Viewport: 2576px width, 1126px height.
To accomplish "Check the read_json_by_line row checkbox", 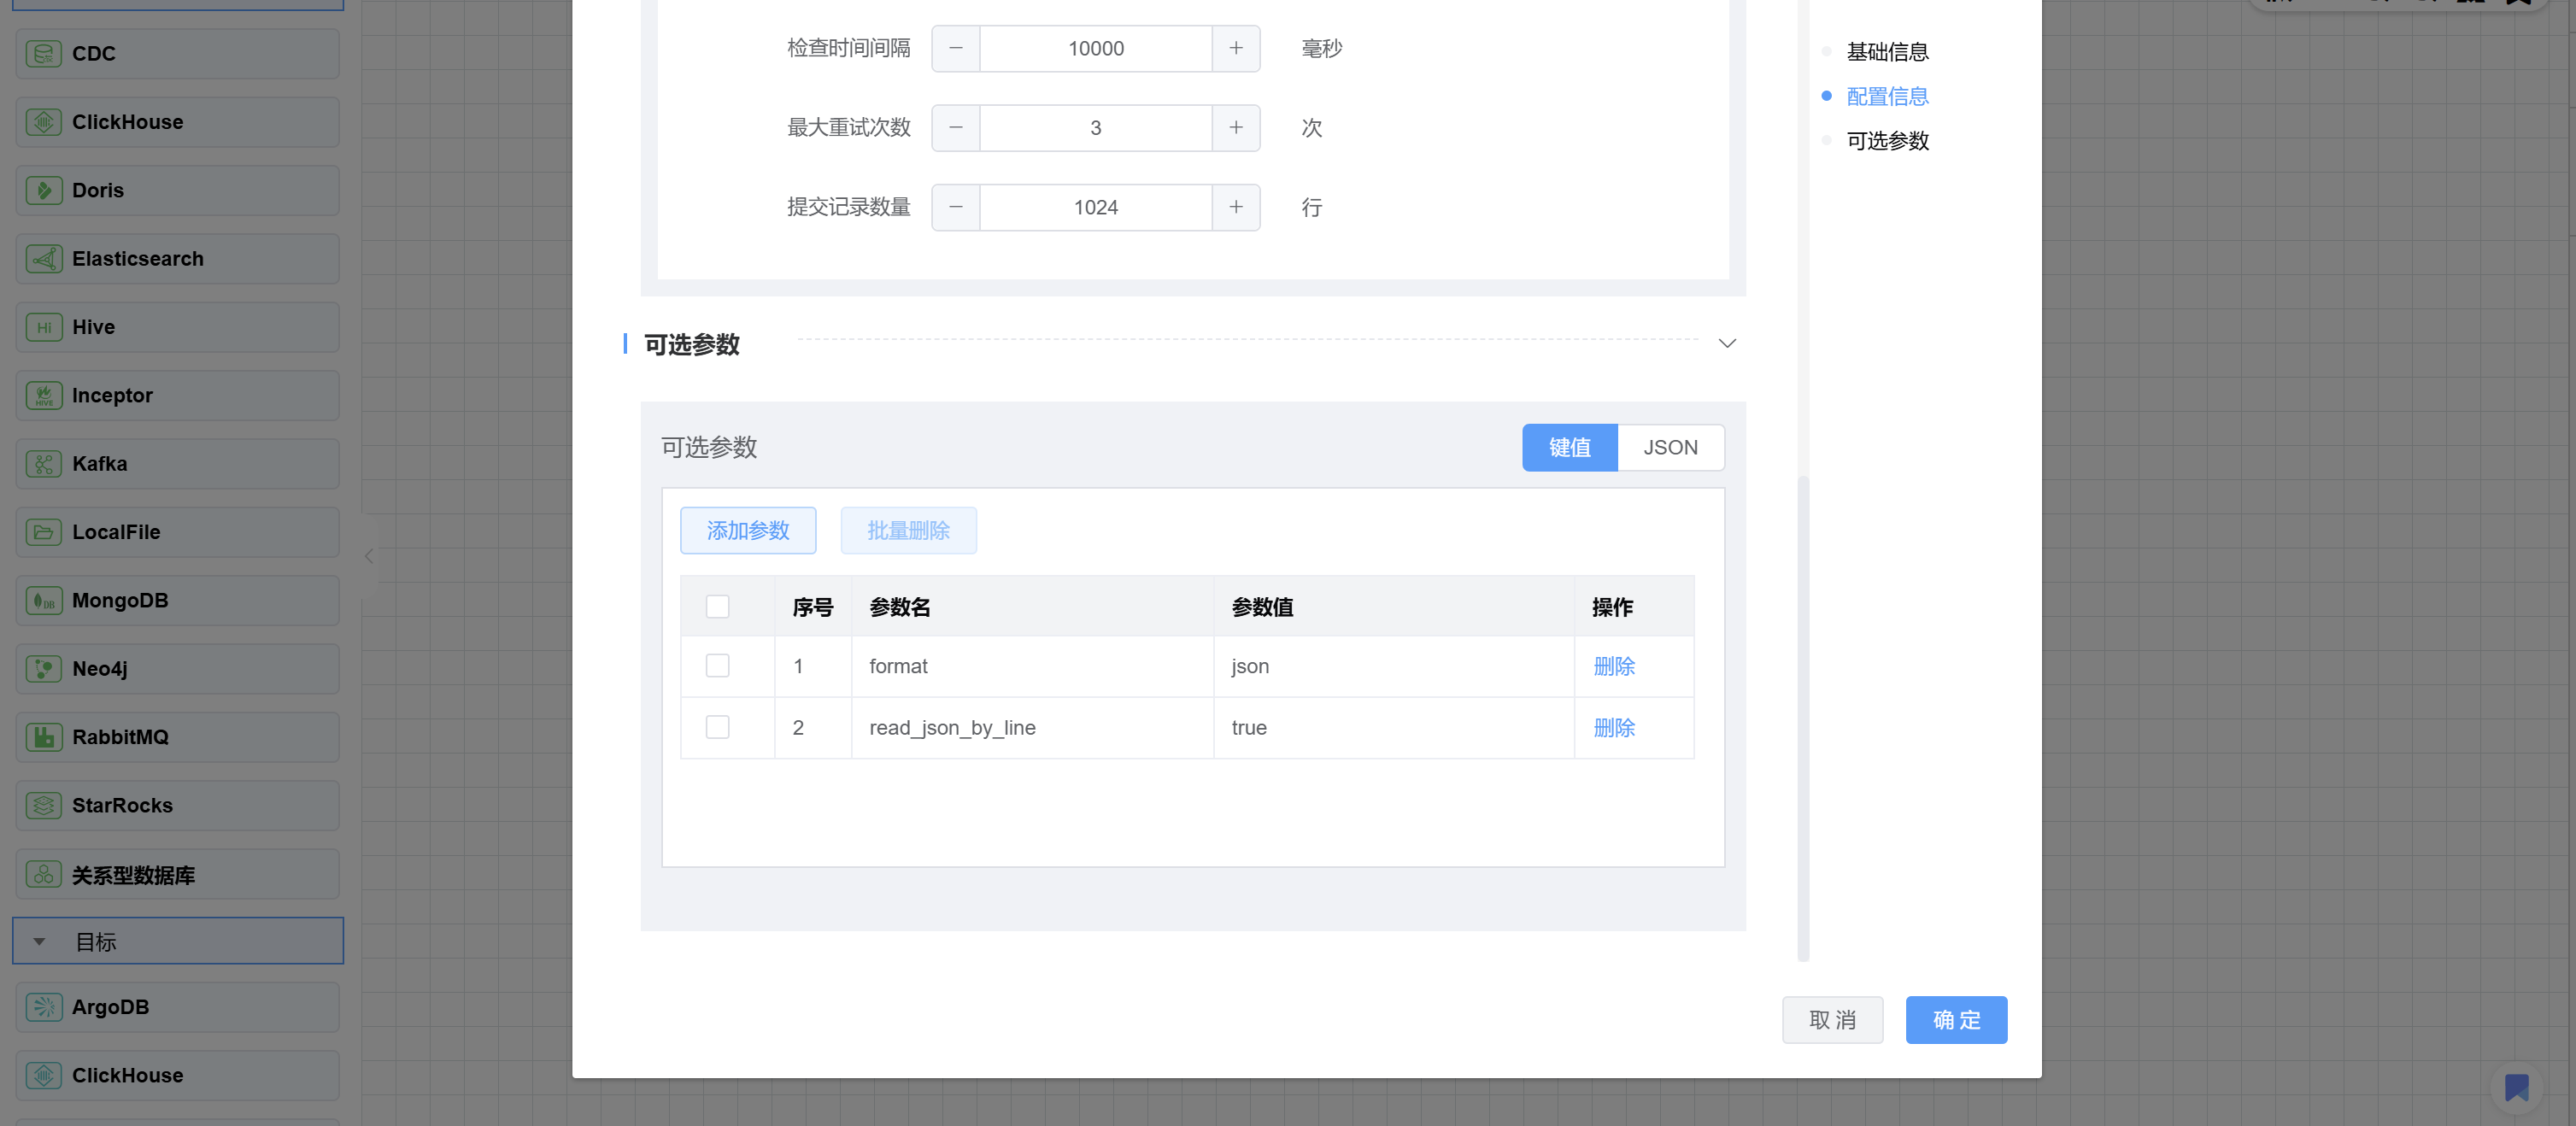I will [x=717, y=727].
